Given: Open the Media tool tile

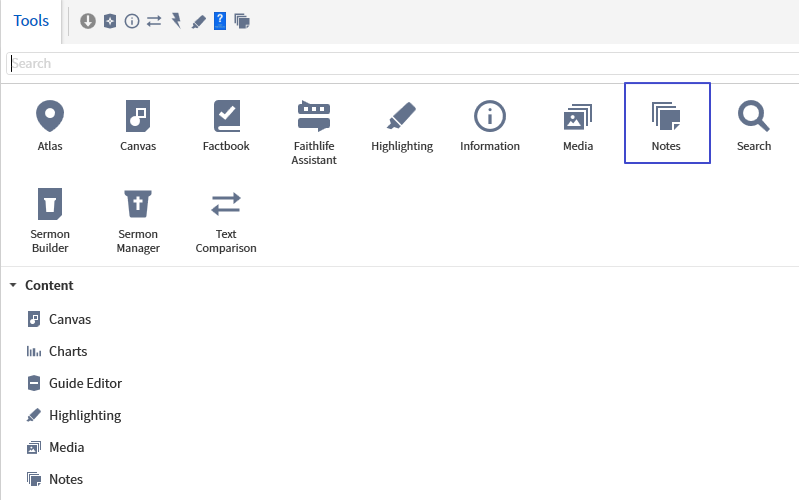Looking at the screenshot, I should pos(578,126).
